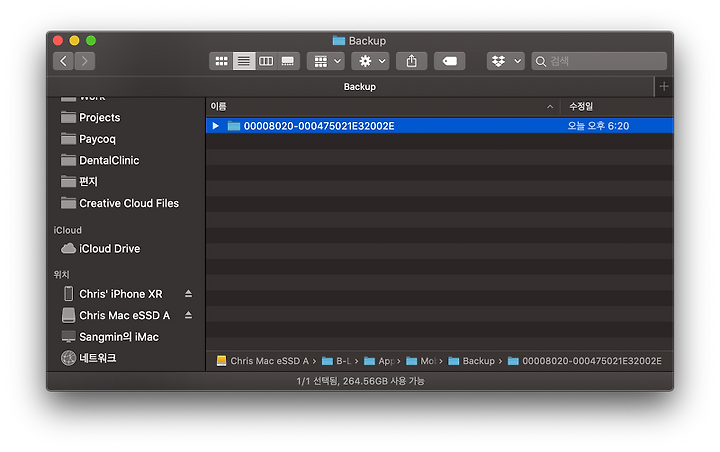Add a new tab with plus button

(x=664, y=86)
